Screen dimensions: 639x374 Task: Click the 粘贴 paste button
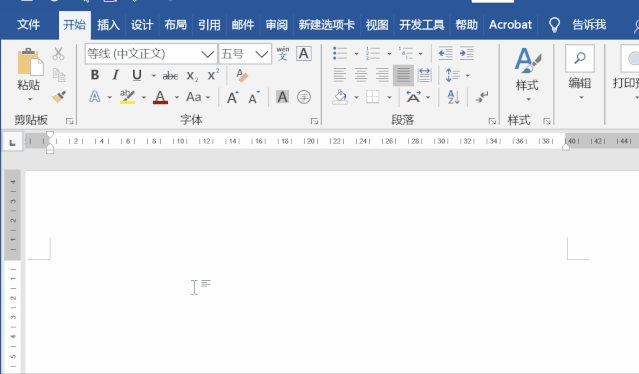coord(29,74)
